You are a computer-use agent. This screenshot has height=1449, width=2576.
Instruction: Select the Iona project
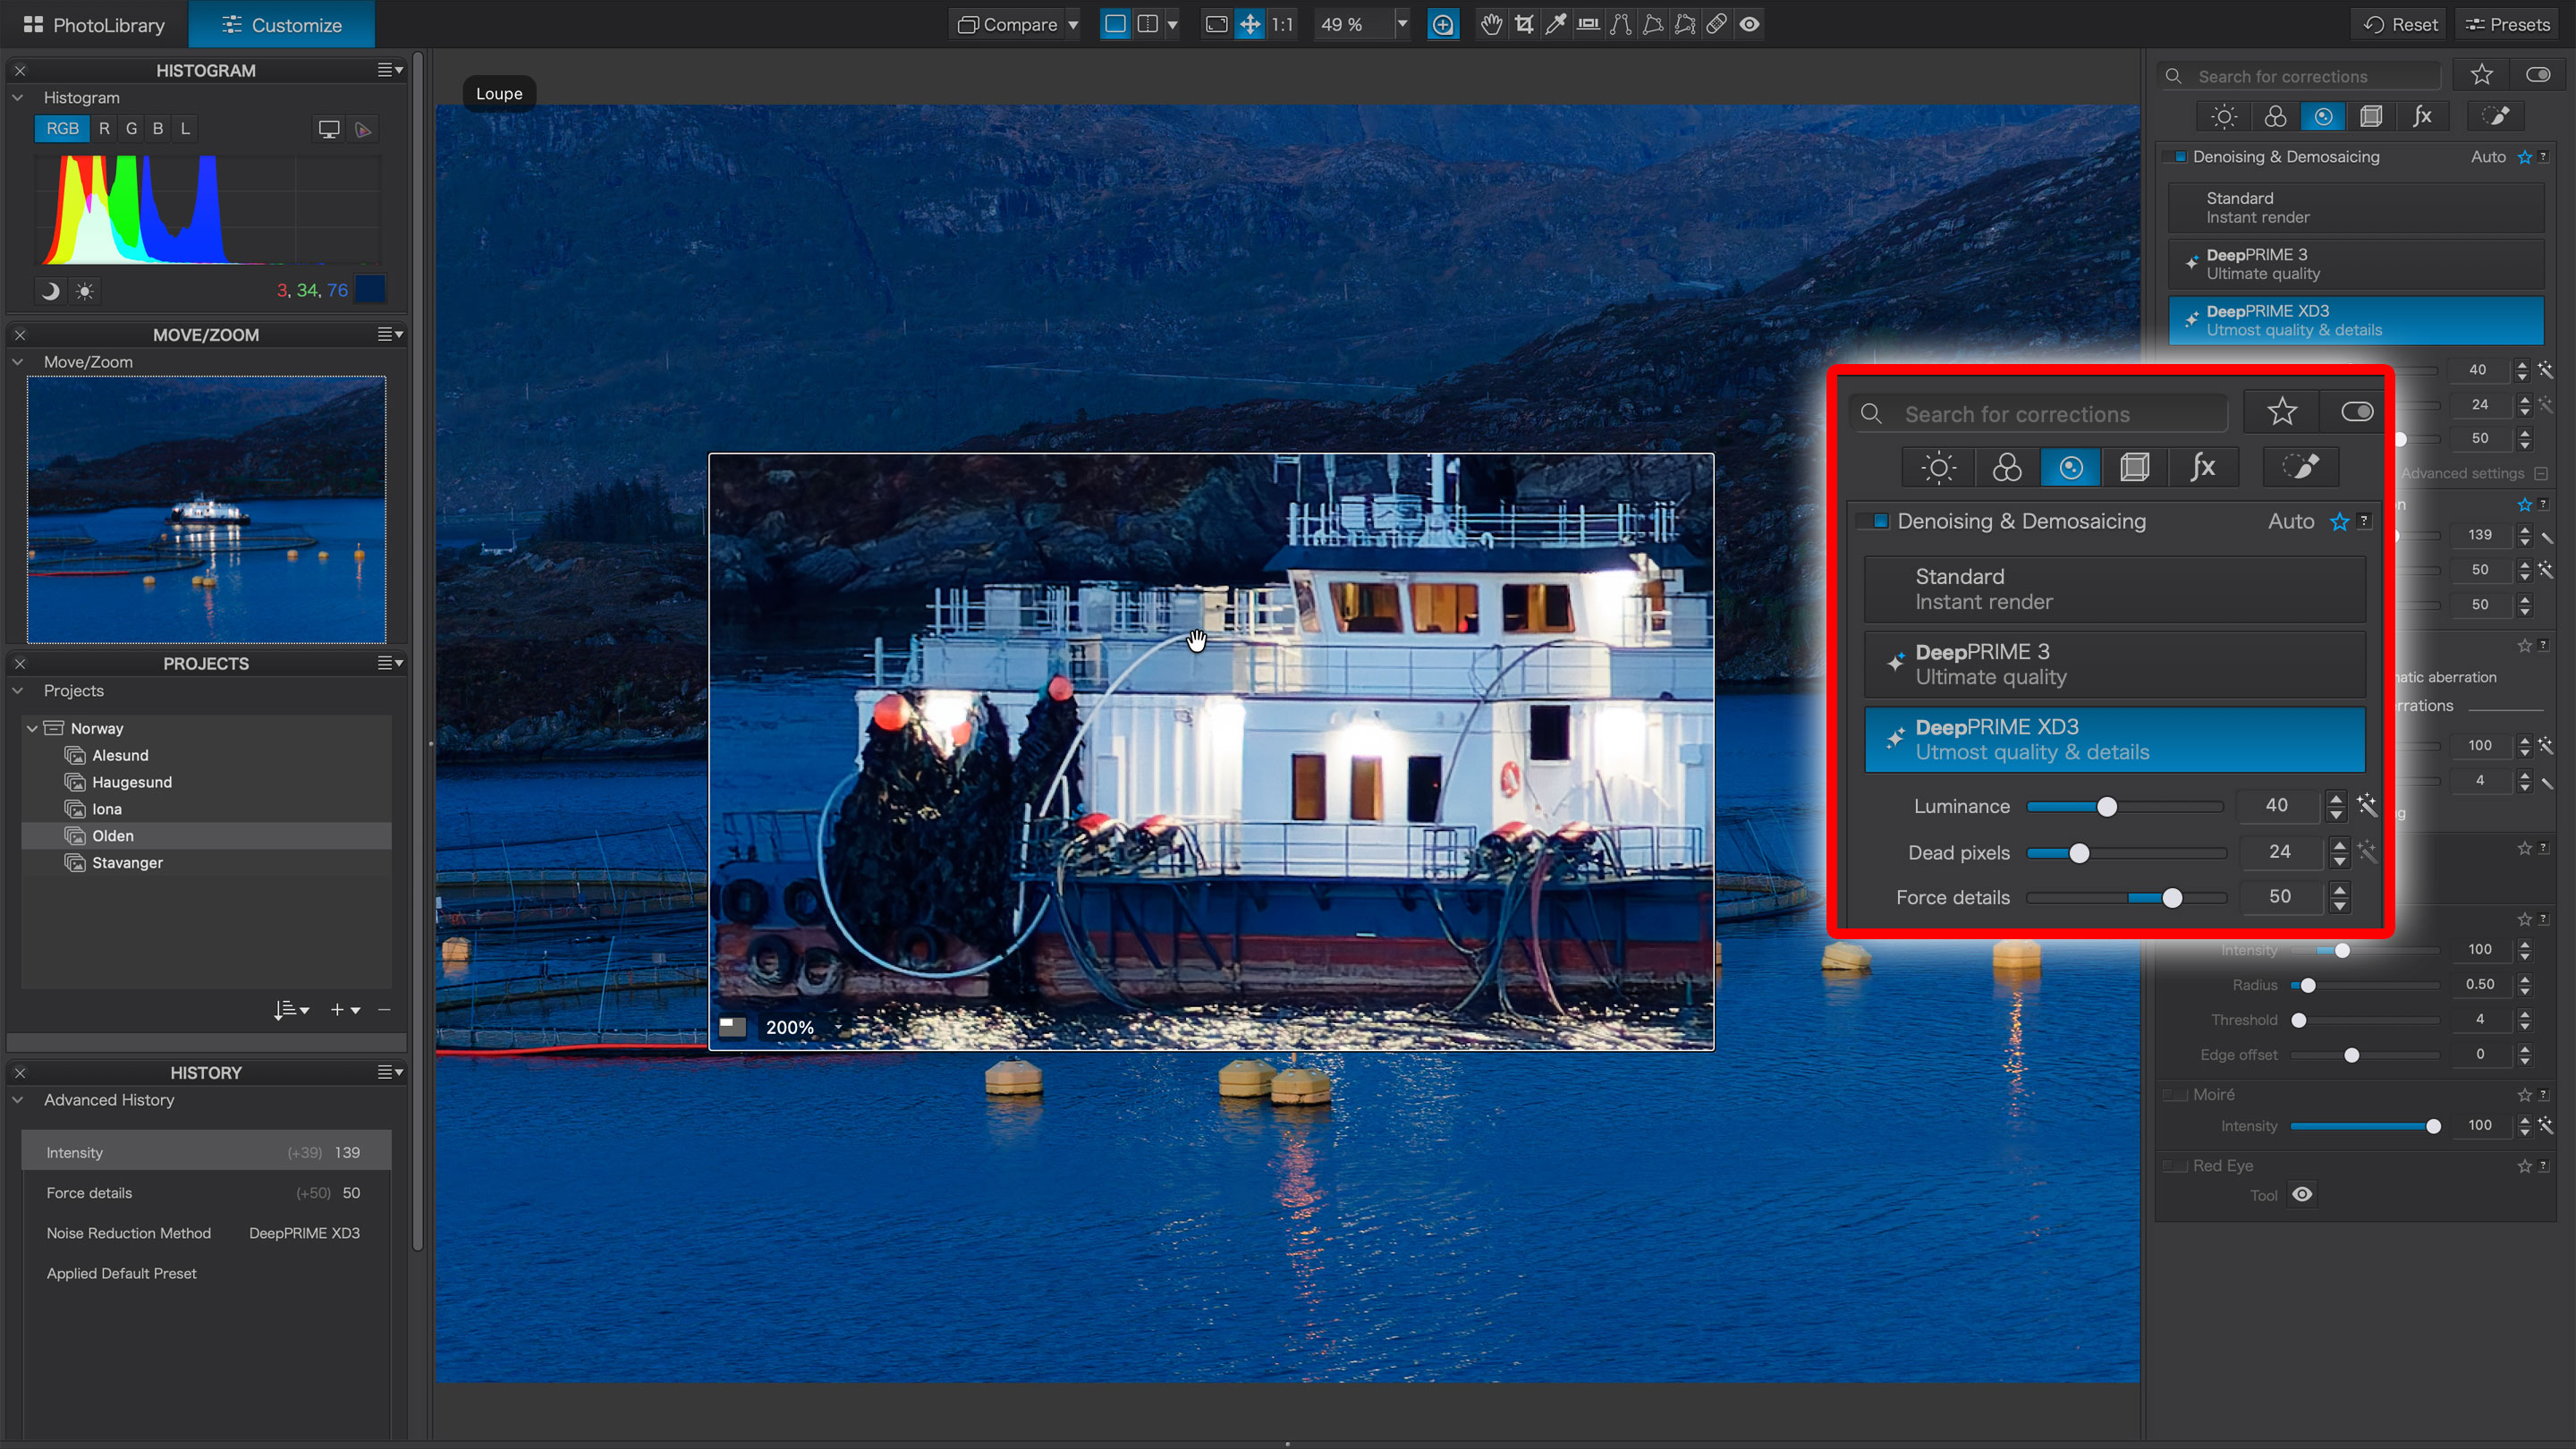[206, 809]
